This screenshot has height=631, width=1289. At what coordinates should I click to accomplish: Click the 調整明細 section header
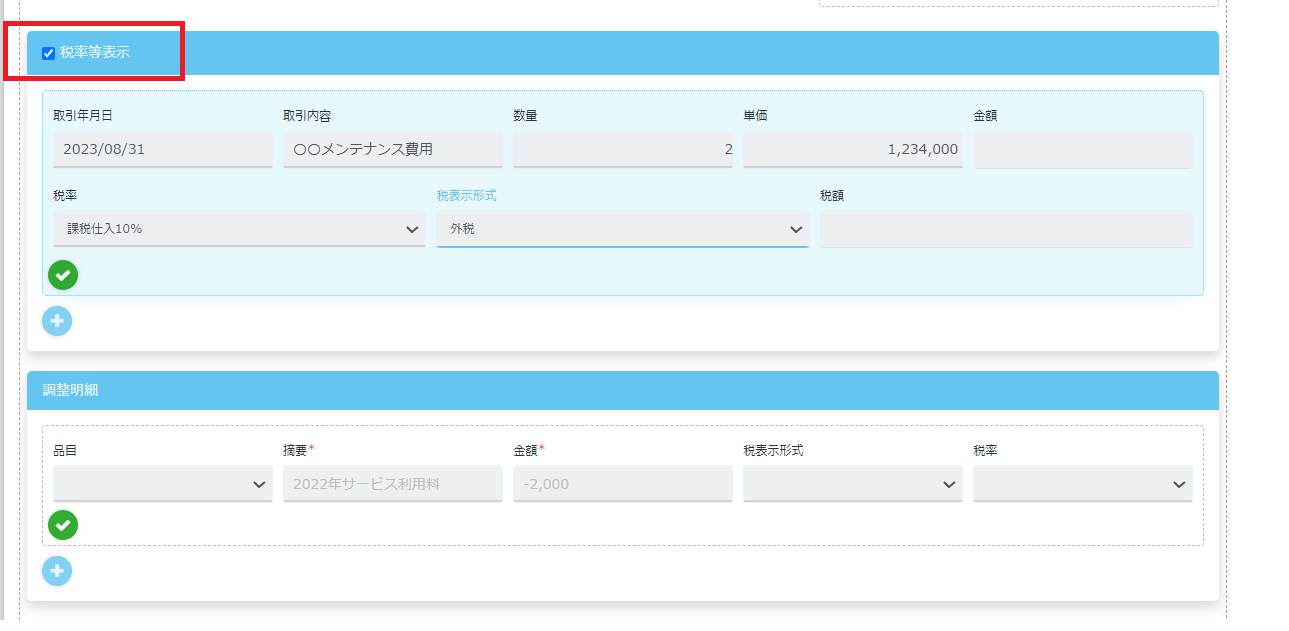[623, 390]
